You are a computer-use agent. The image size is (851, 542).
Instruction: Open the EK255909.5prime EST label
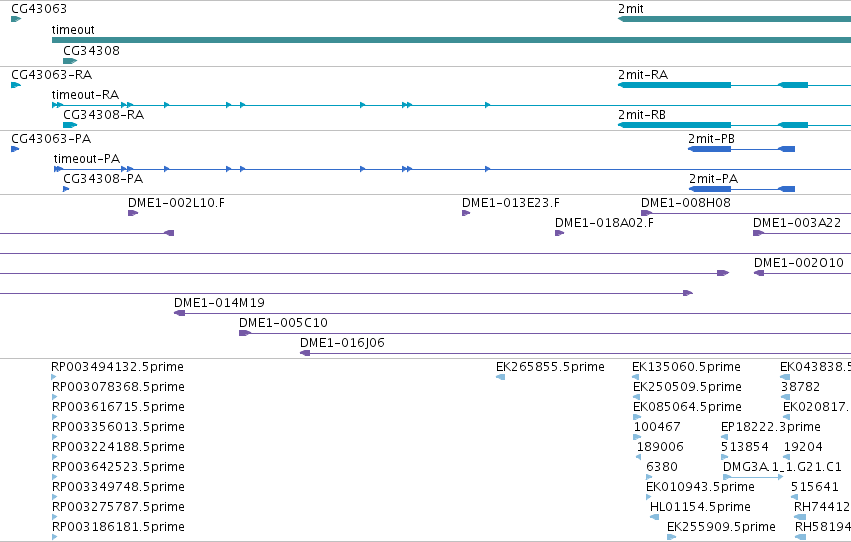(x=721, y=527)
